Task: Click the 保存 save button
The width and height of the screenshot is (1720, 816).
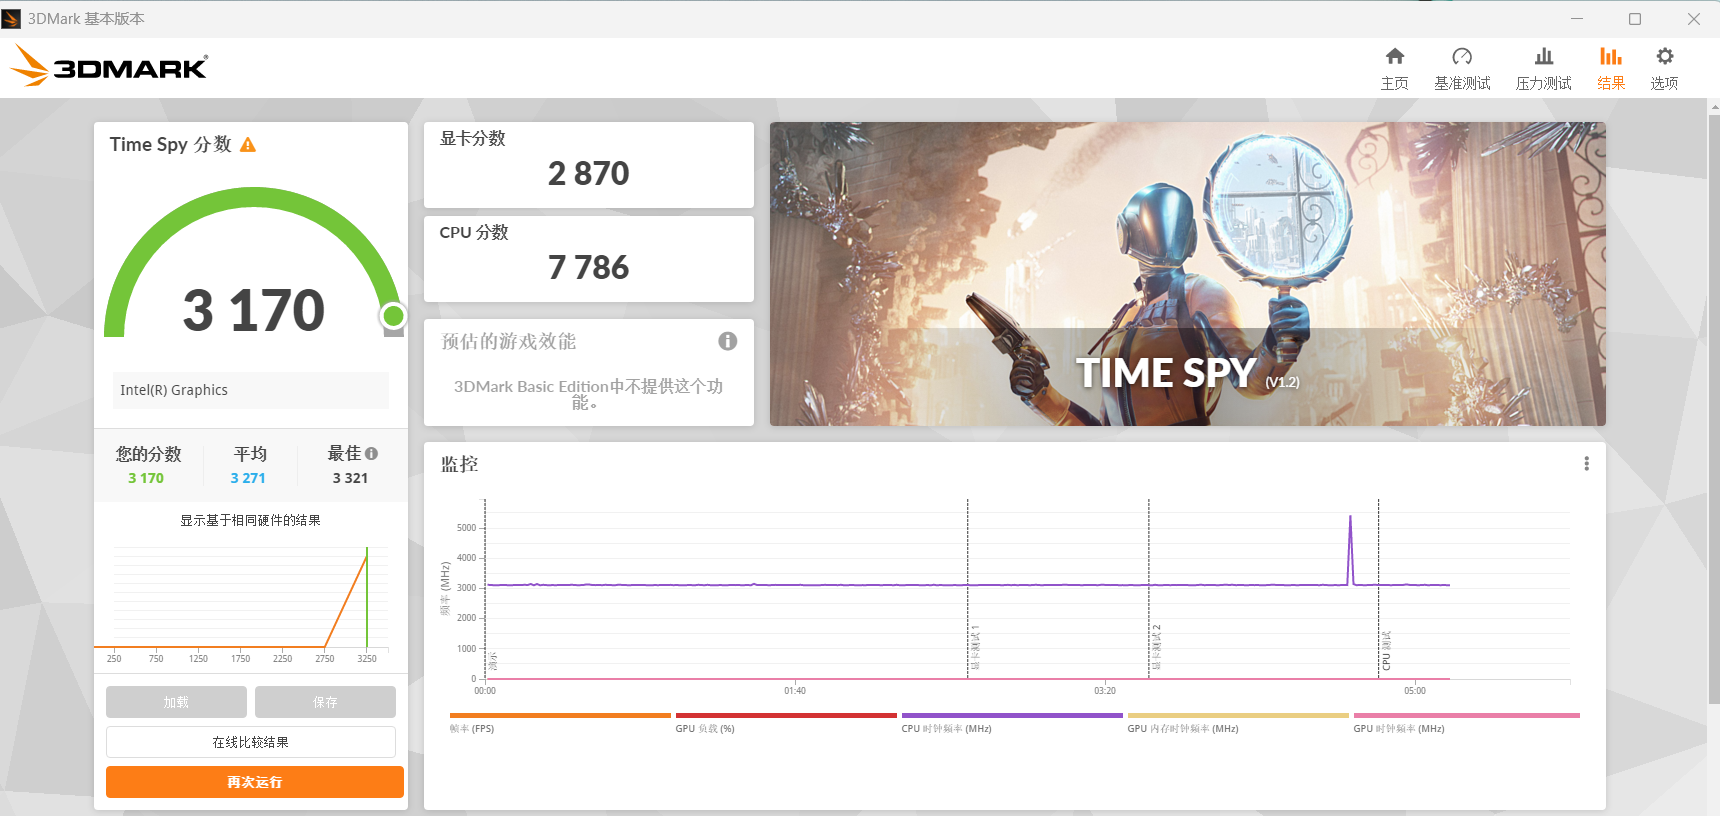Action: 325,702
